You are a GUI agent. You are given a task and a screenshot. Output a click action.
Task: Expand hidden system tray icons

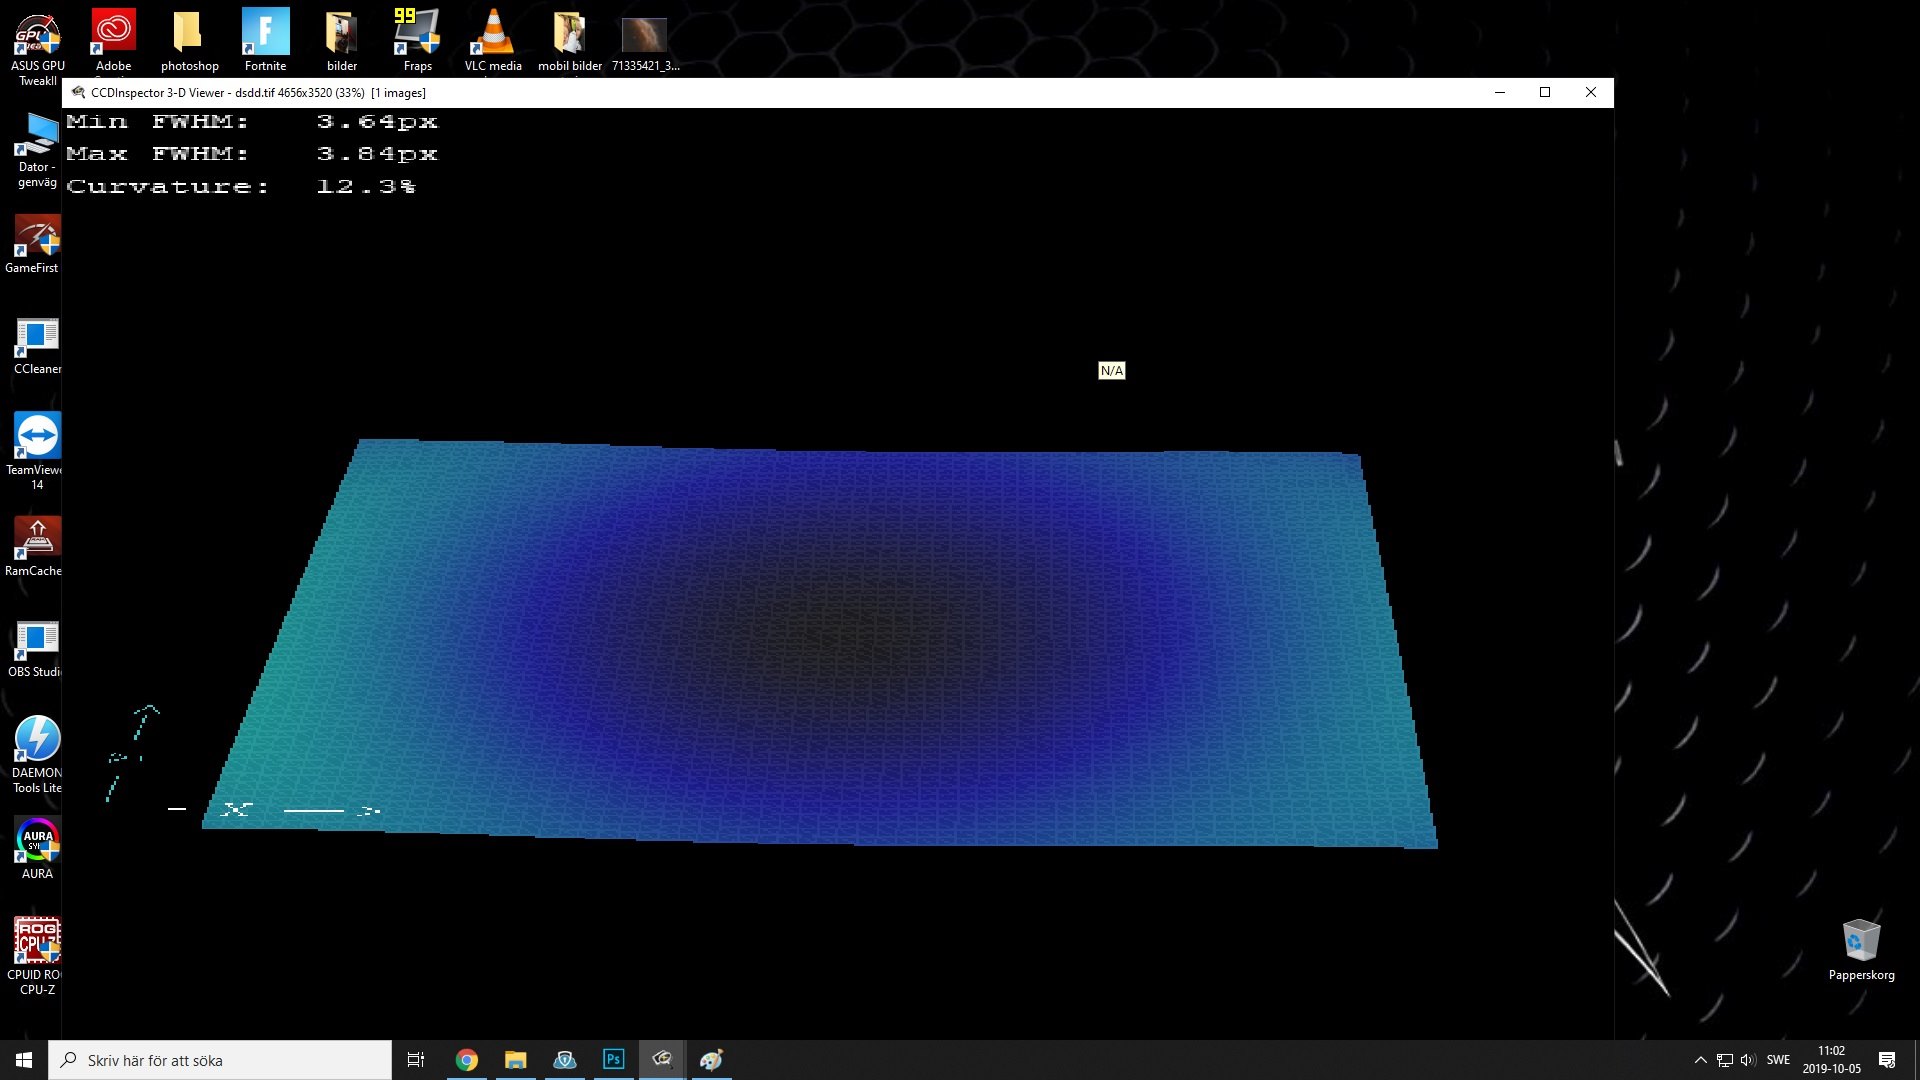click(x=1700, y=1060)
